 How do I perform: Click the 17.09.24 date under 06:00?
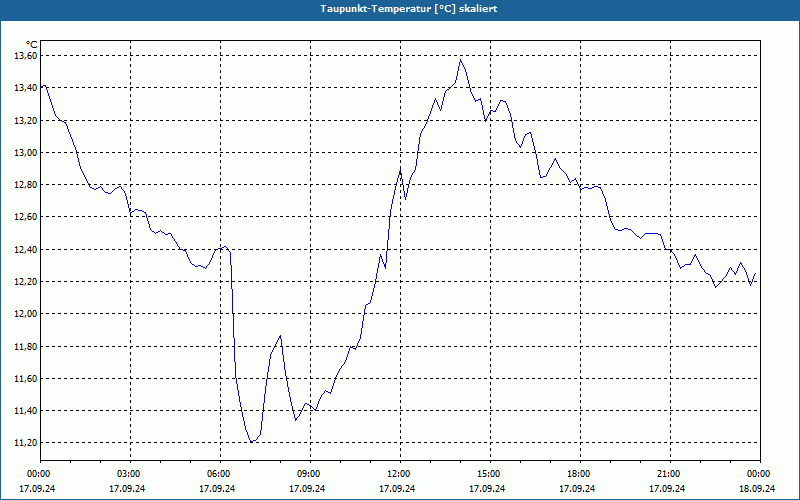tap(217, 488)
